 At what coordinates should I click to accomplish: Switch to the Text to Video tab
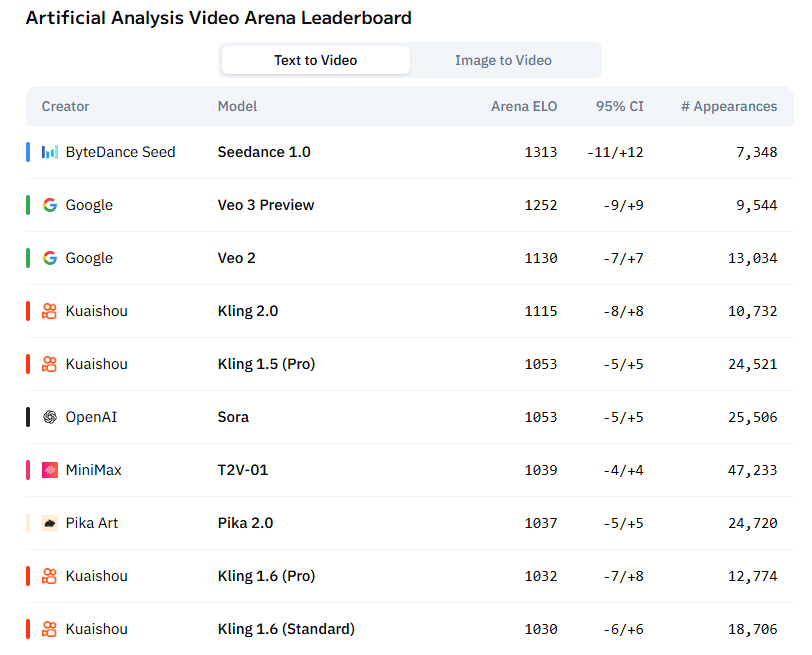(x=315, y=60)
